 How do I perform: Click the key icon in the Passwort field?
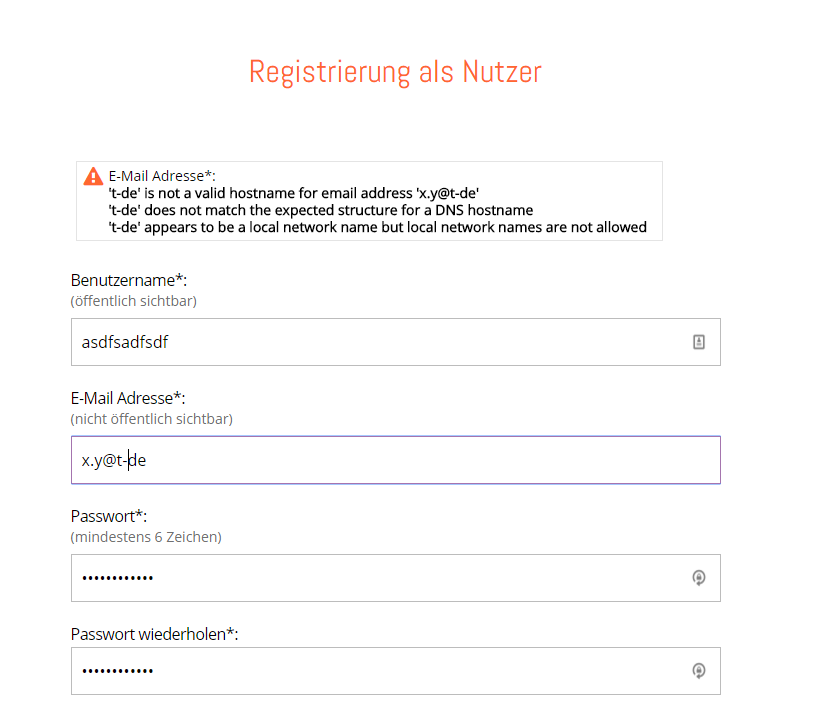[699, 578]
